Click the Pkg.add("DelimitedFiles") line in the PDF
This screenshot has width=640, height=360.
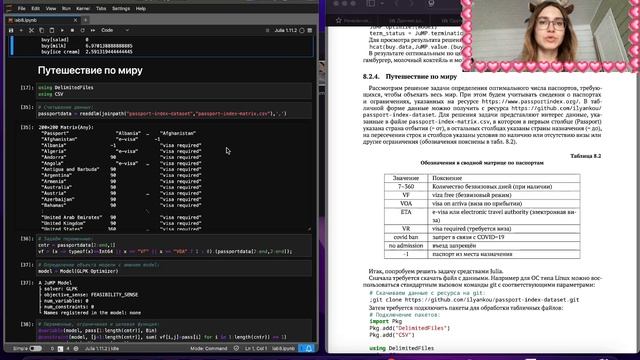[x=409, y=328]
